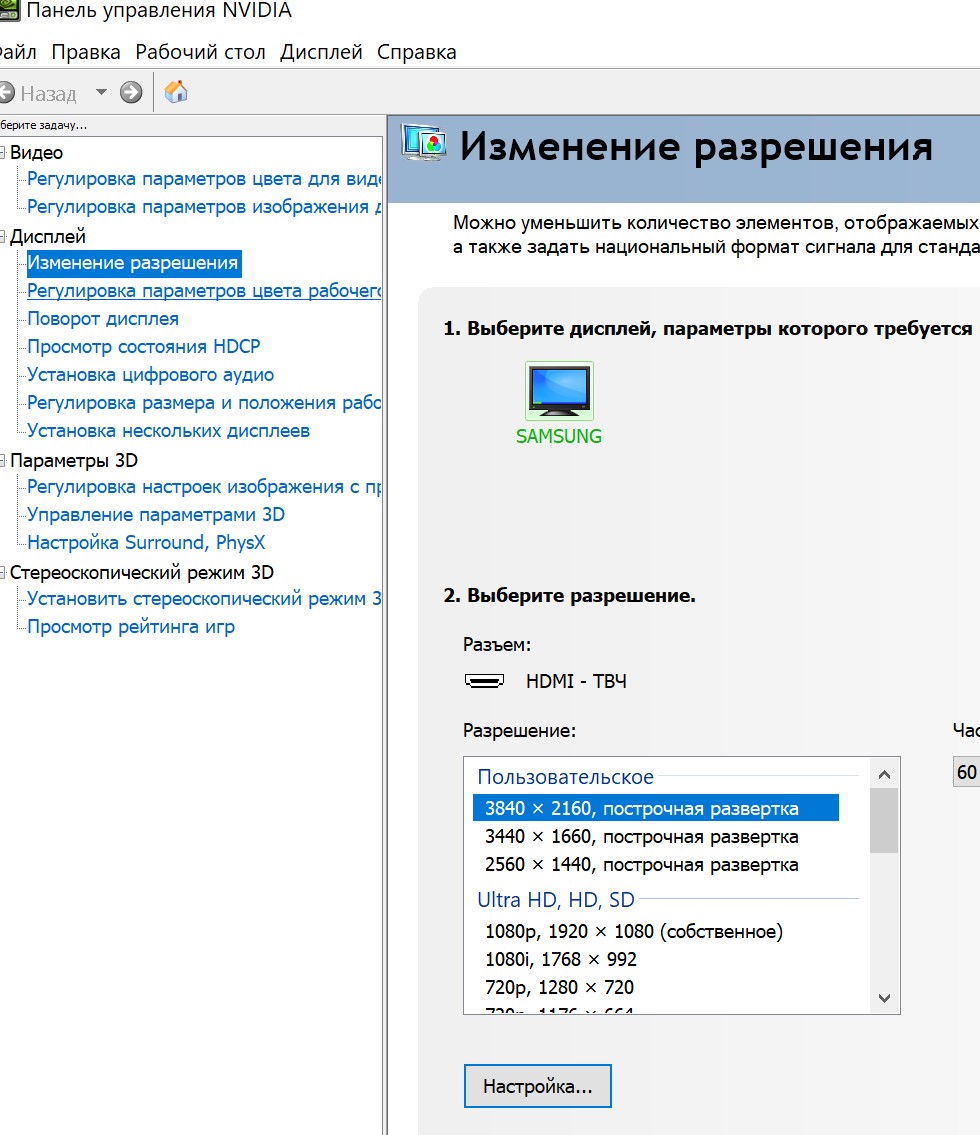
Task: Open the refresh rate dropdown showing 60
Action: 967,772
